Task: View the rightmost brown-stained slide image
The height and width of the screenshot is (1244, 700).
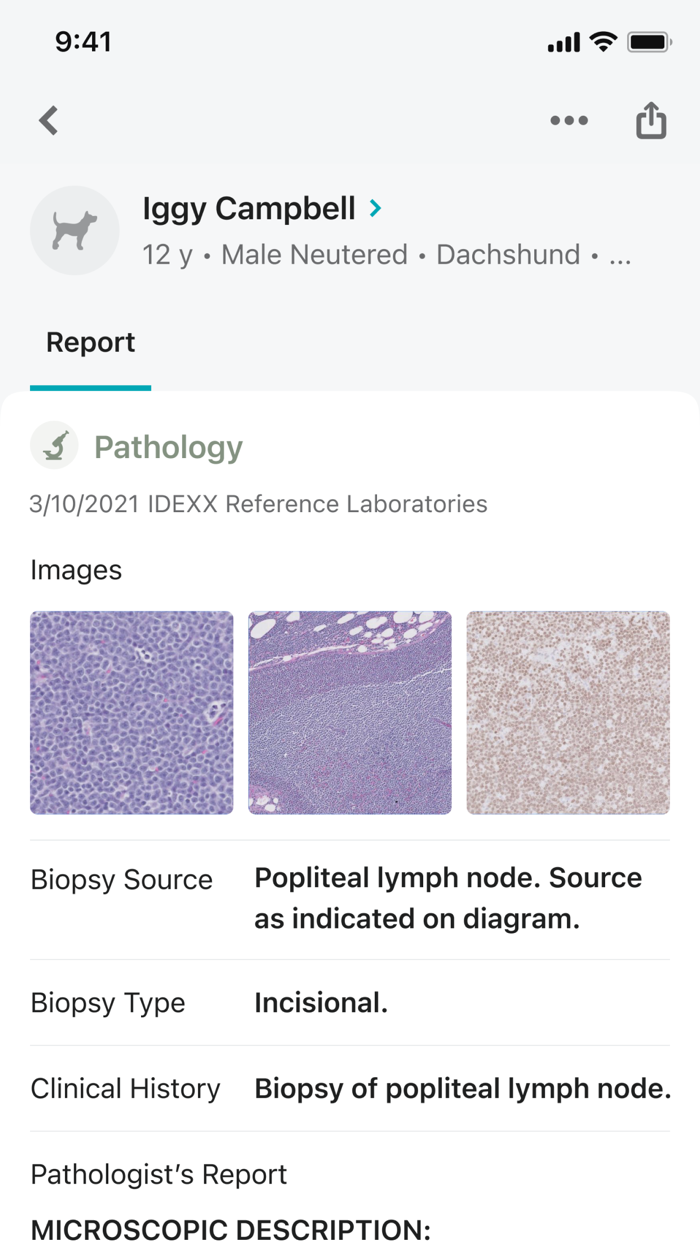Action: coord(567,712)
